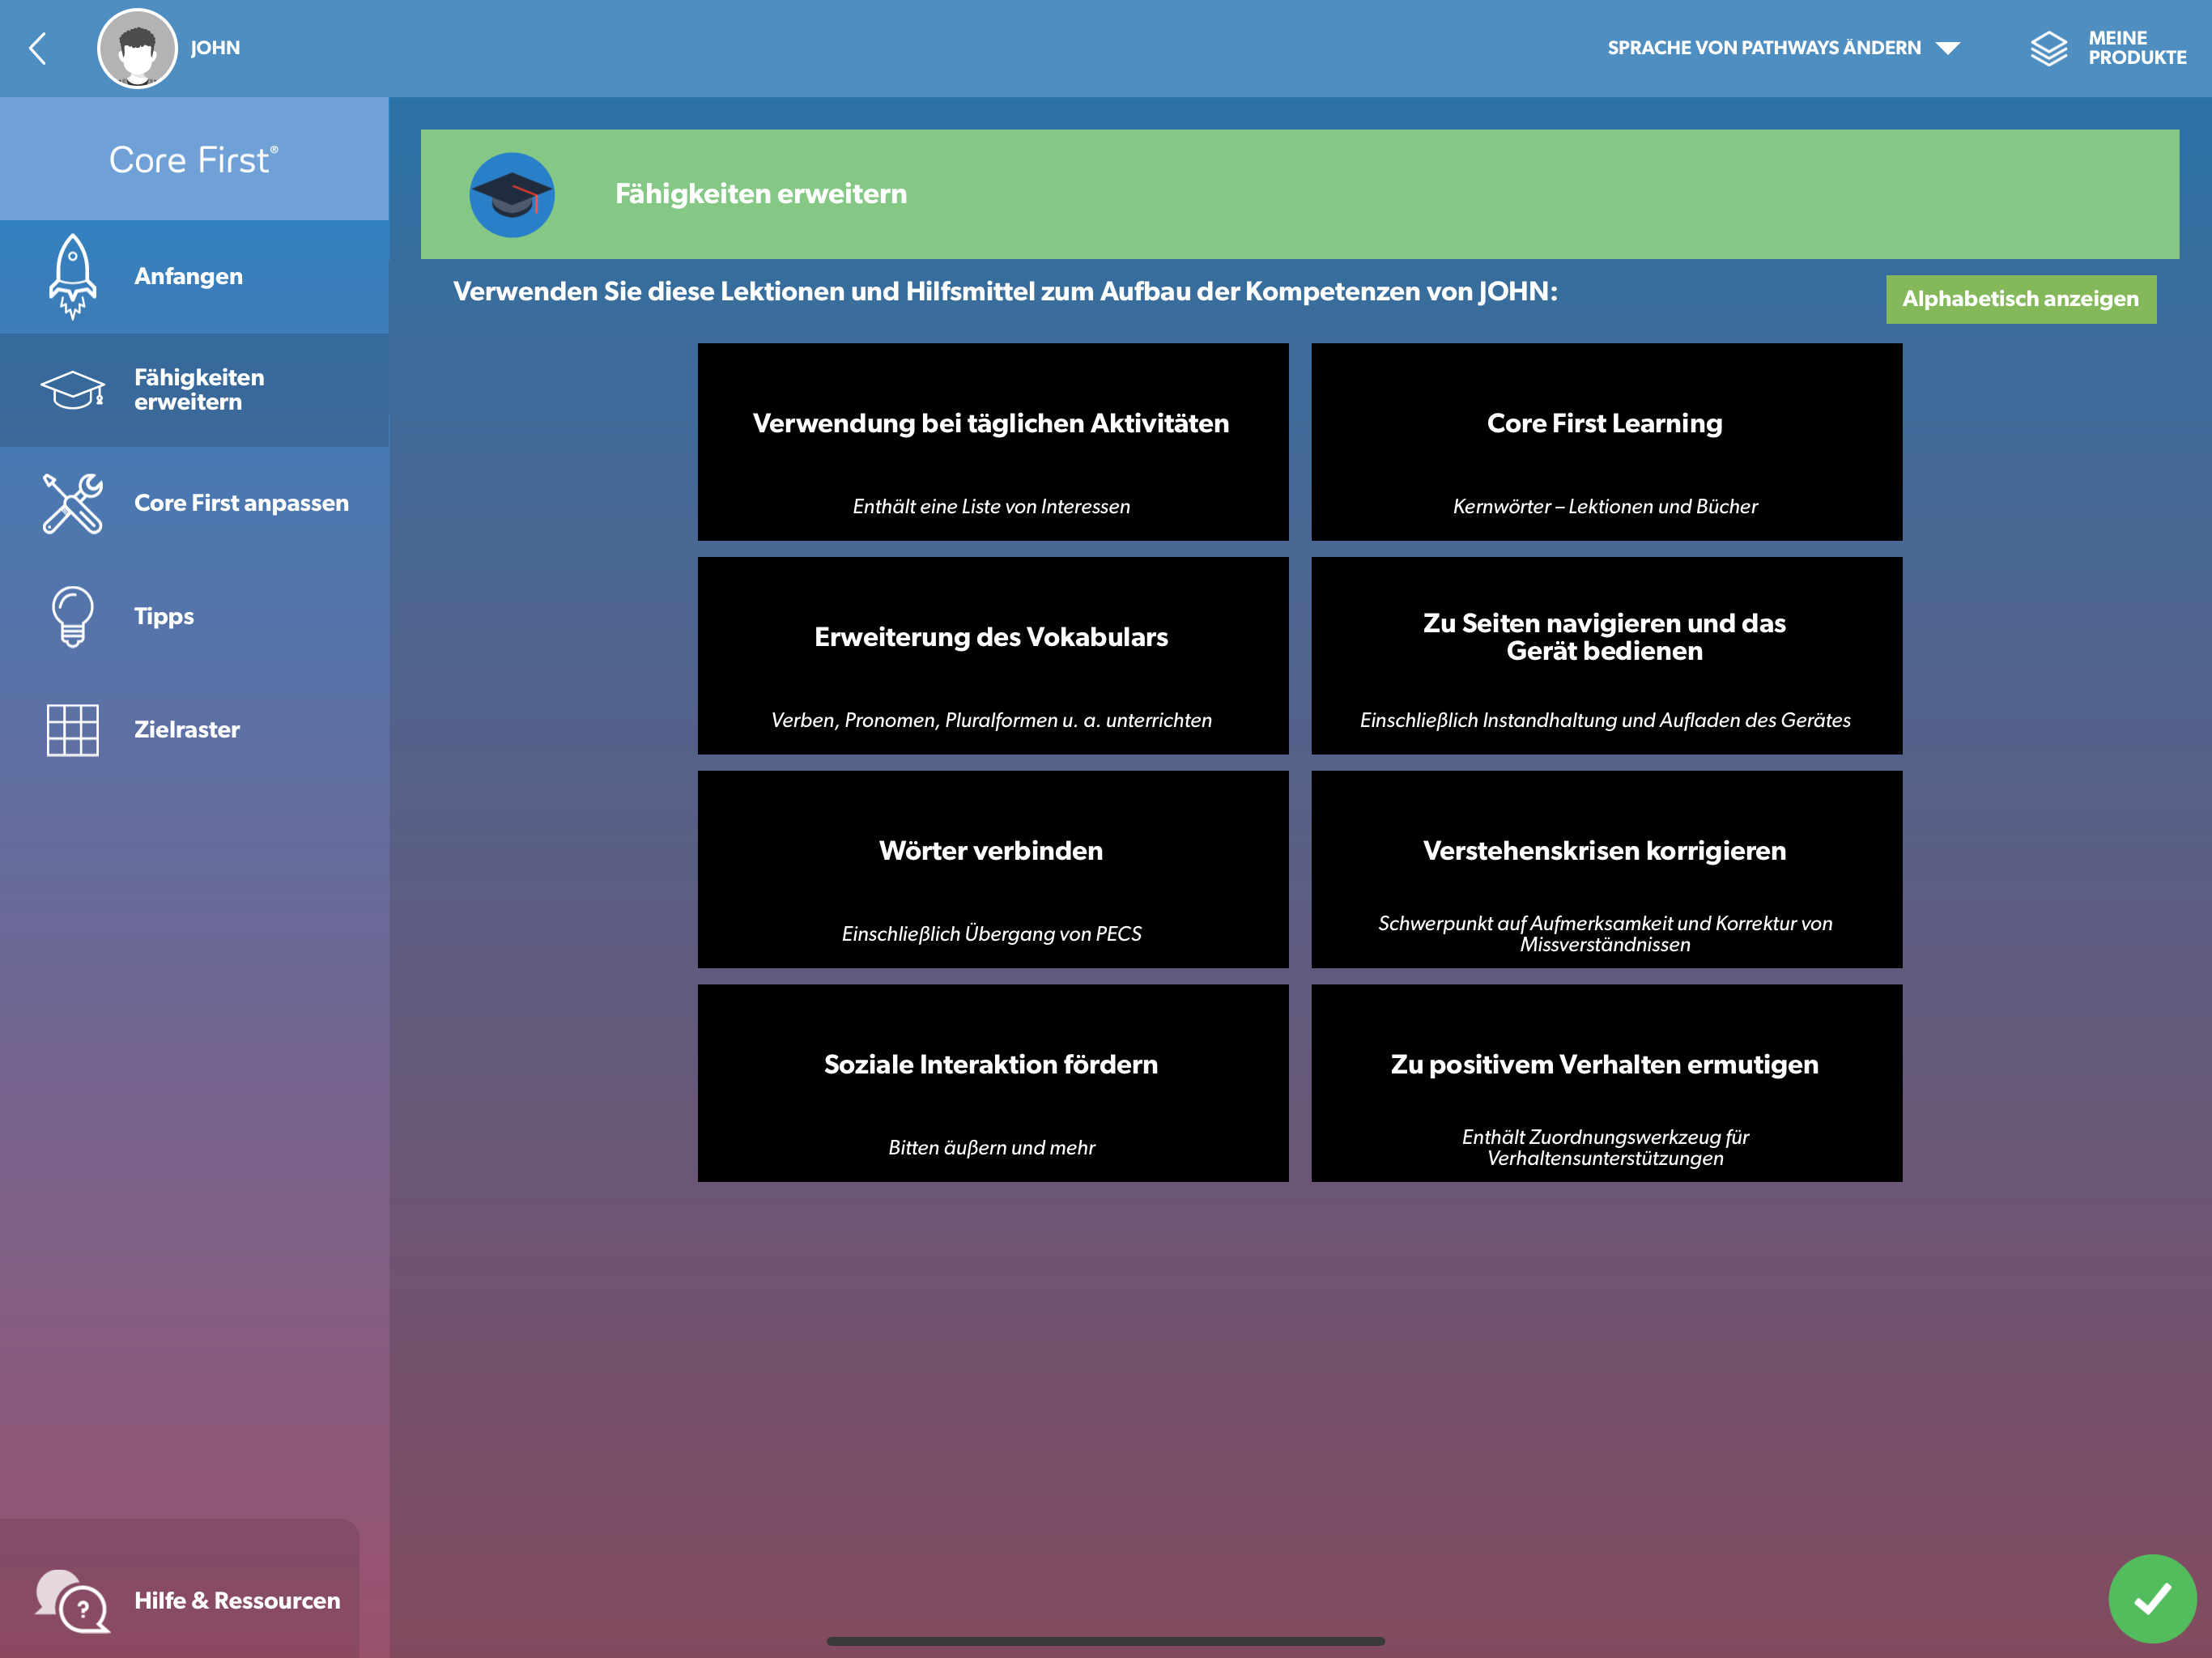Open the Zielraster section
This screenshot has width=2212, height=1658.
194,729
